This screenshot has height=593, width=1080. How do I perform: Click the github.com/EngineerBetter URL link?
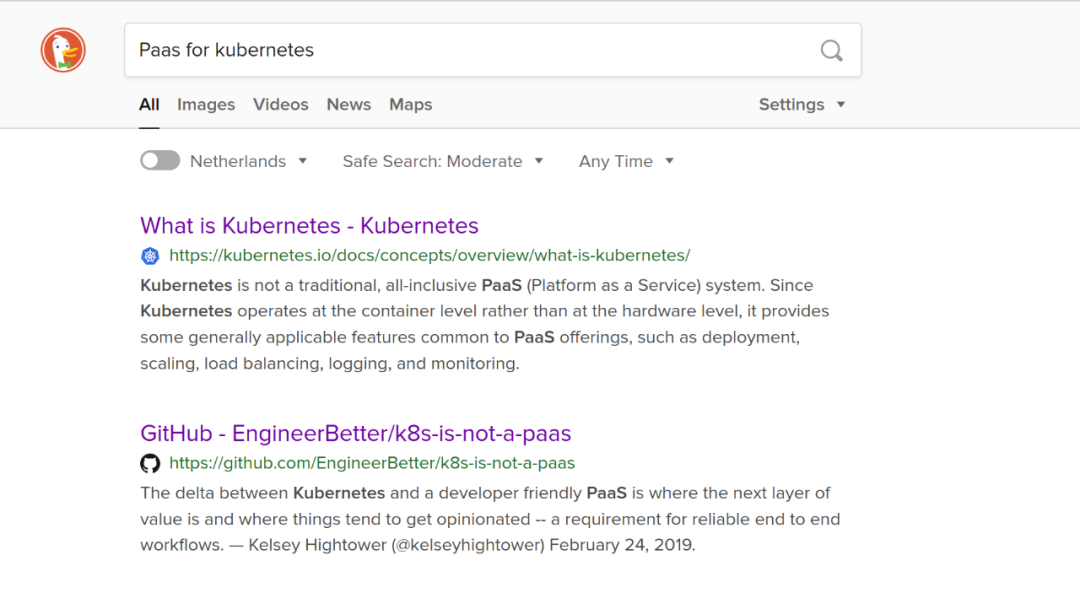(372, 463)
